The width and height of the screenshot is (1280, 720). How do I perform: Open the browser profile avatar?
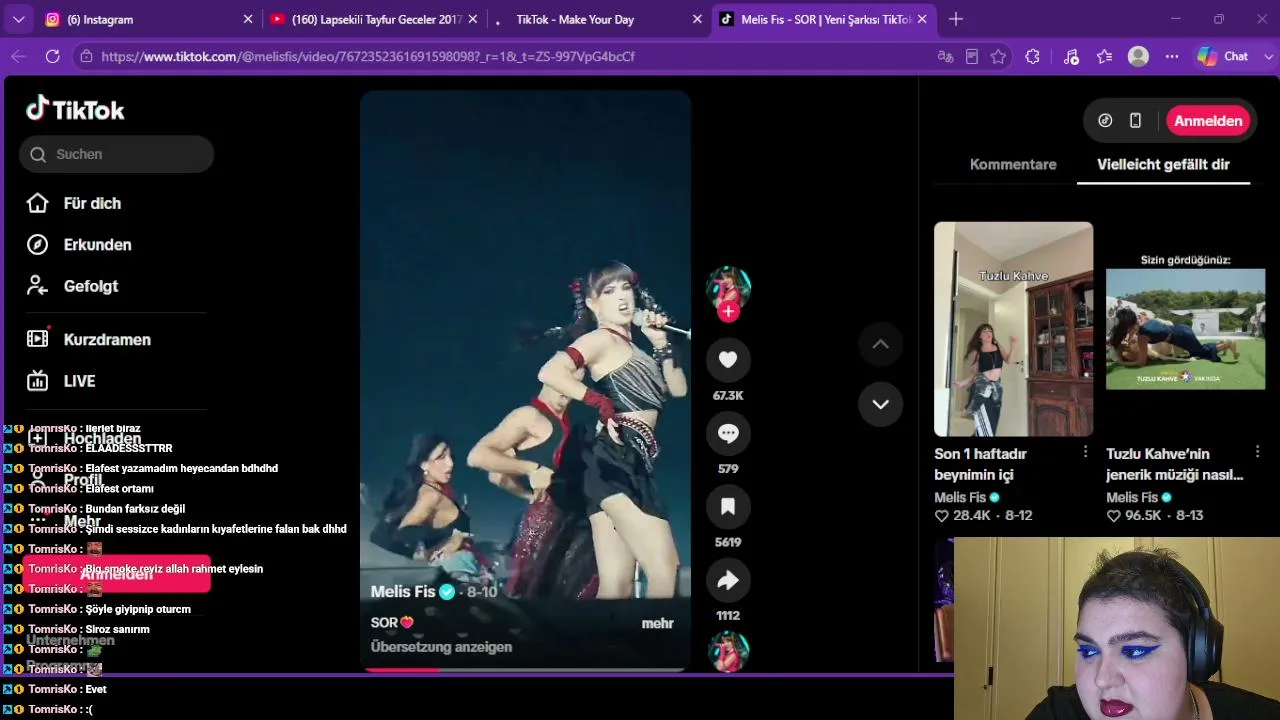click(x=1138, y=57)
